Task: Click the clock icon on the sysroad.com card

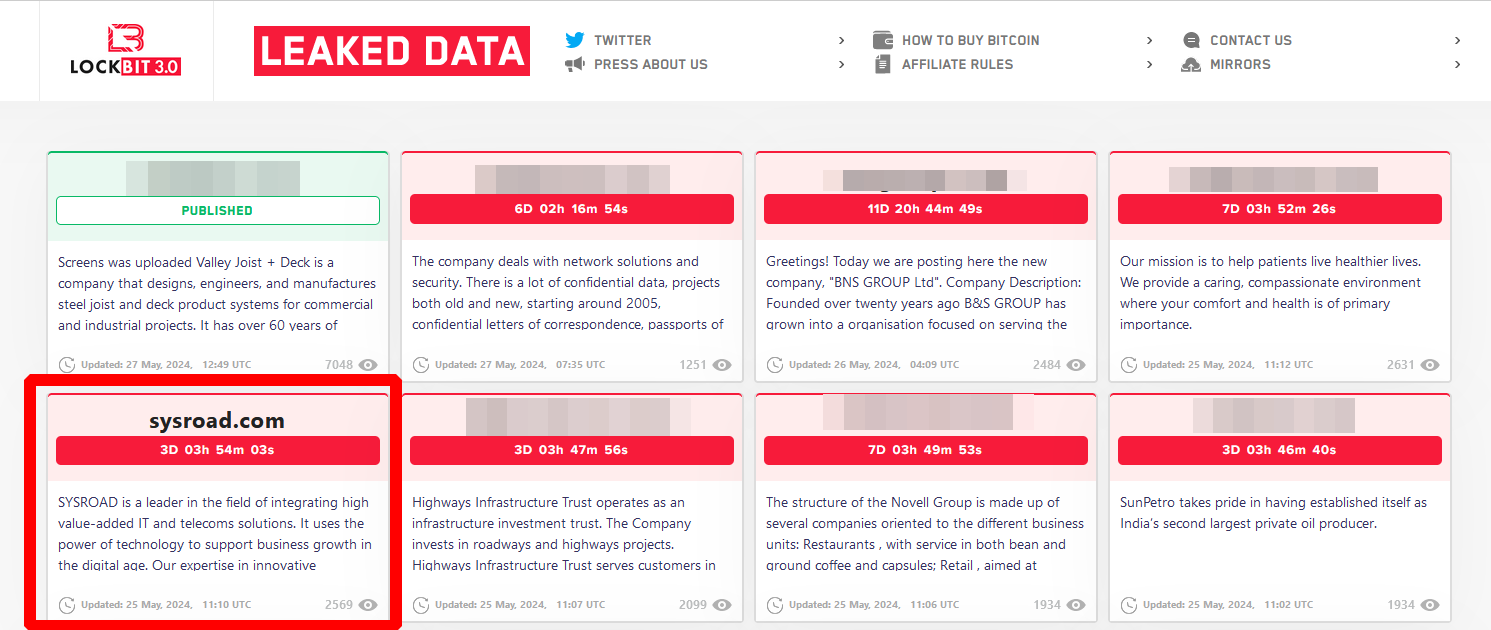Action: tap(67, 604)
